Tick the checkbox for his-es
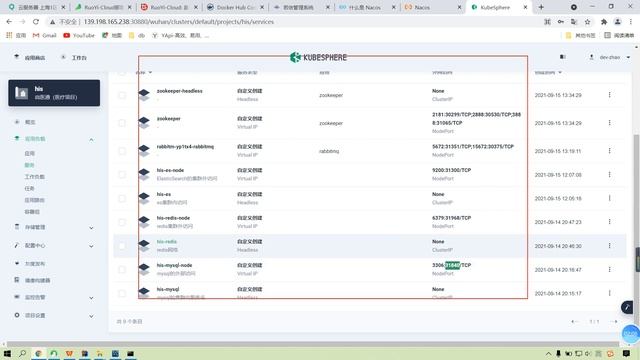This screenshot has height=360, width=640. tap(122, 198)
